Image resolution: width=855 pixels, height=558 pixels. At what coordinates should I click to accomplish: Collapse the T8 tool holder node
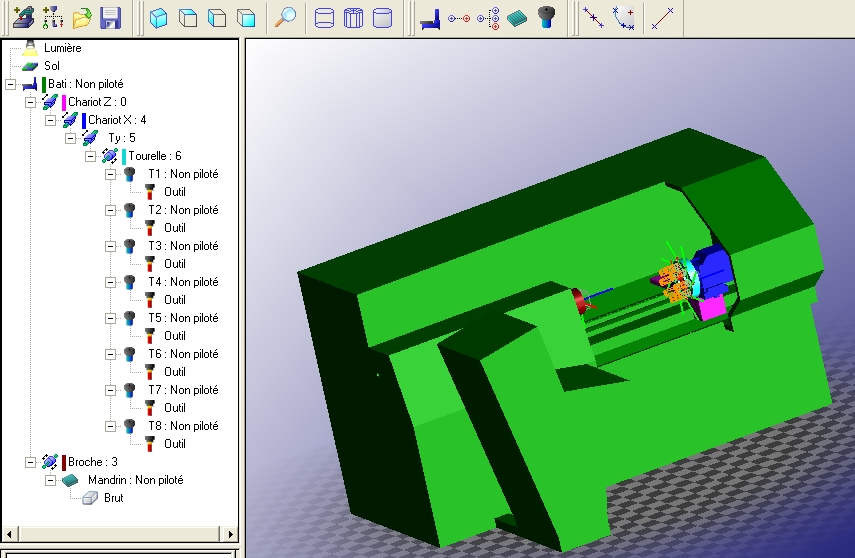click(x=111, y=426)
